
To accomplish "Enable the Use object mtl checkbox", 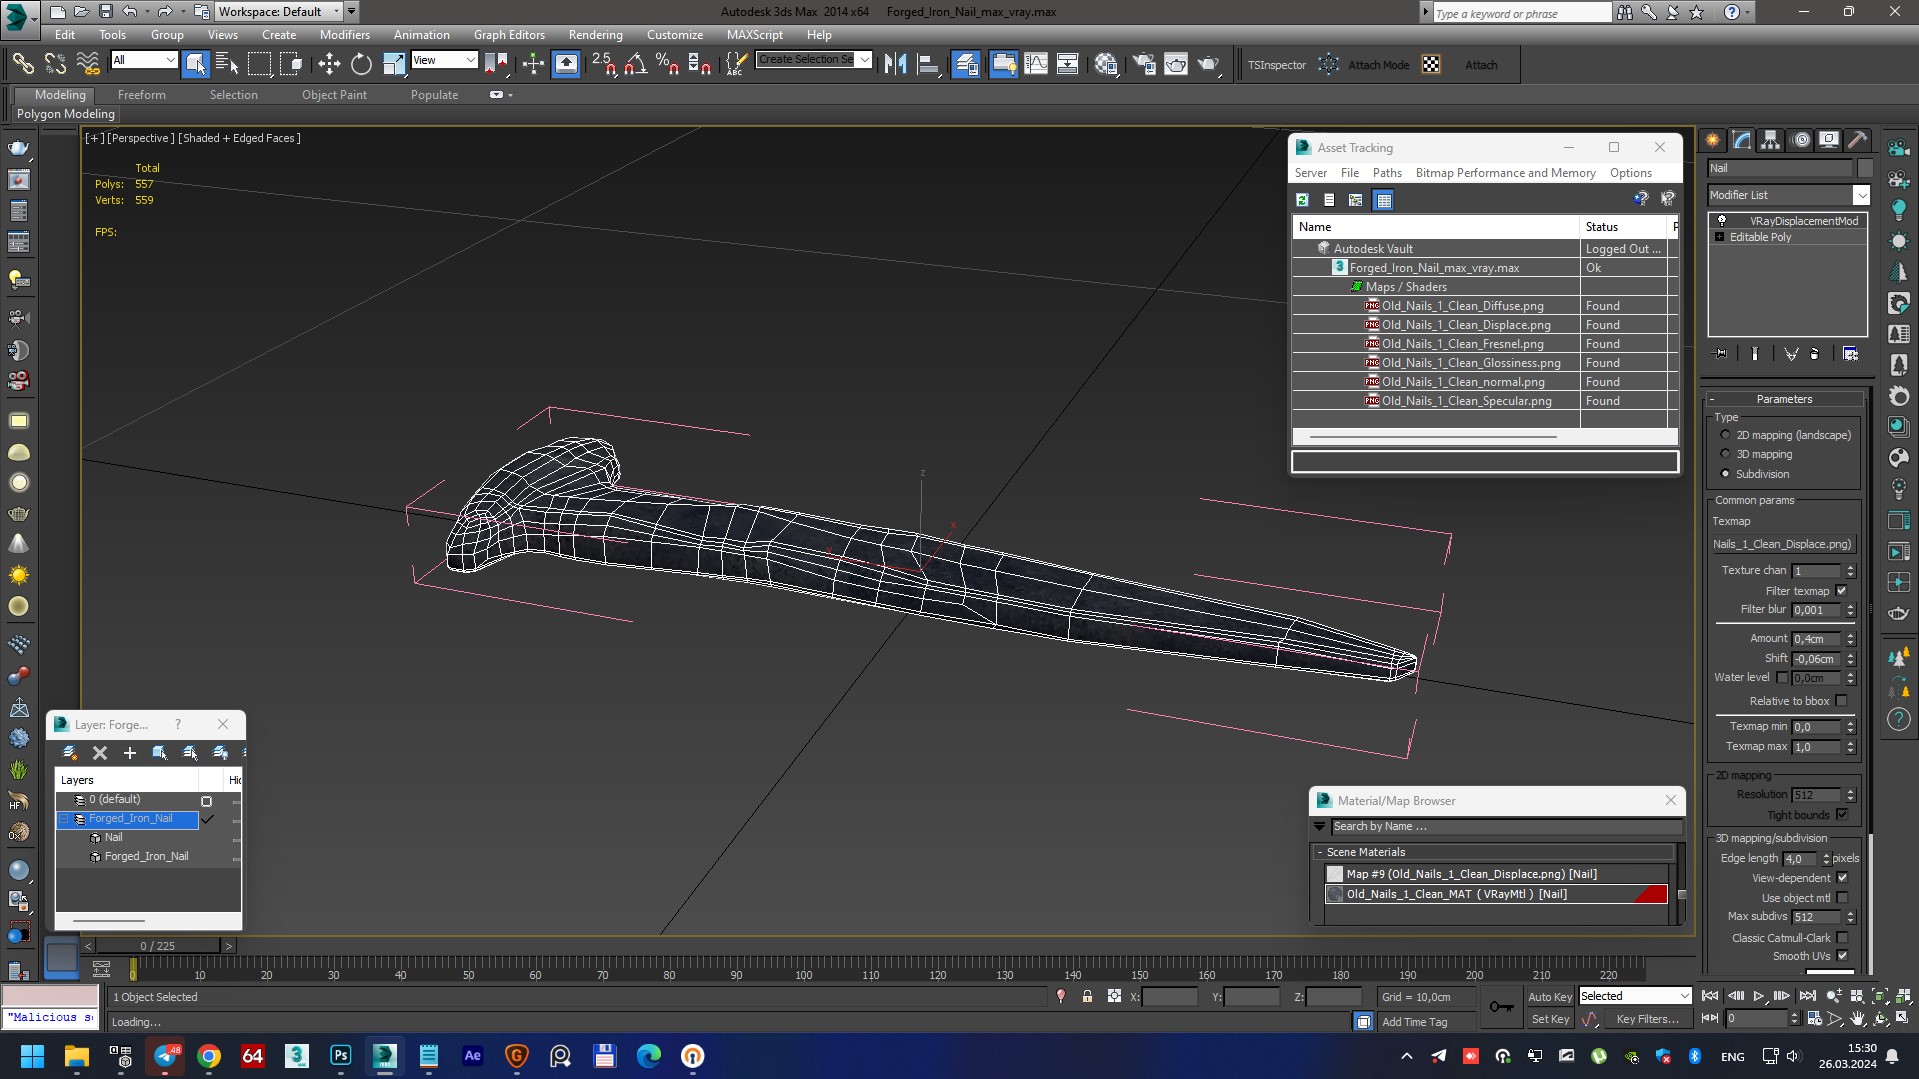I will pyautogui.click(x=1842, y=898).
